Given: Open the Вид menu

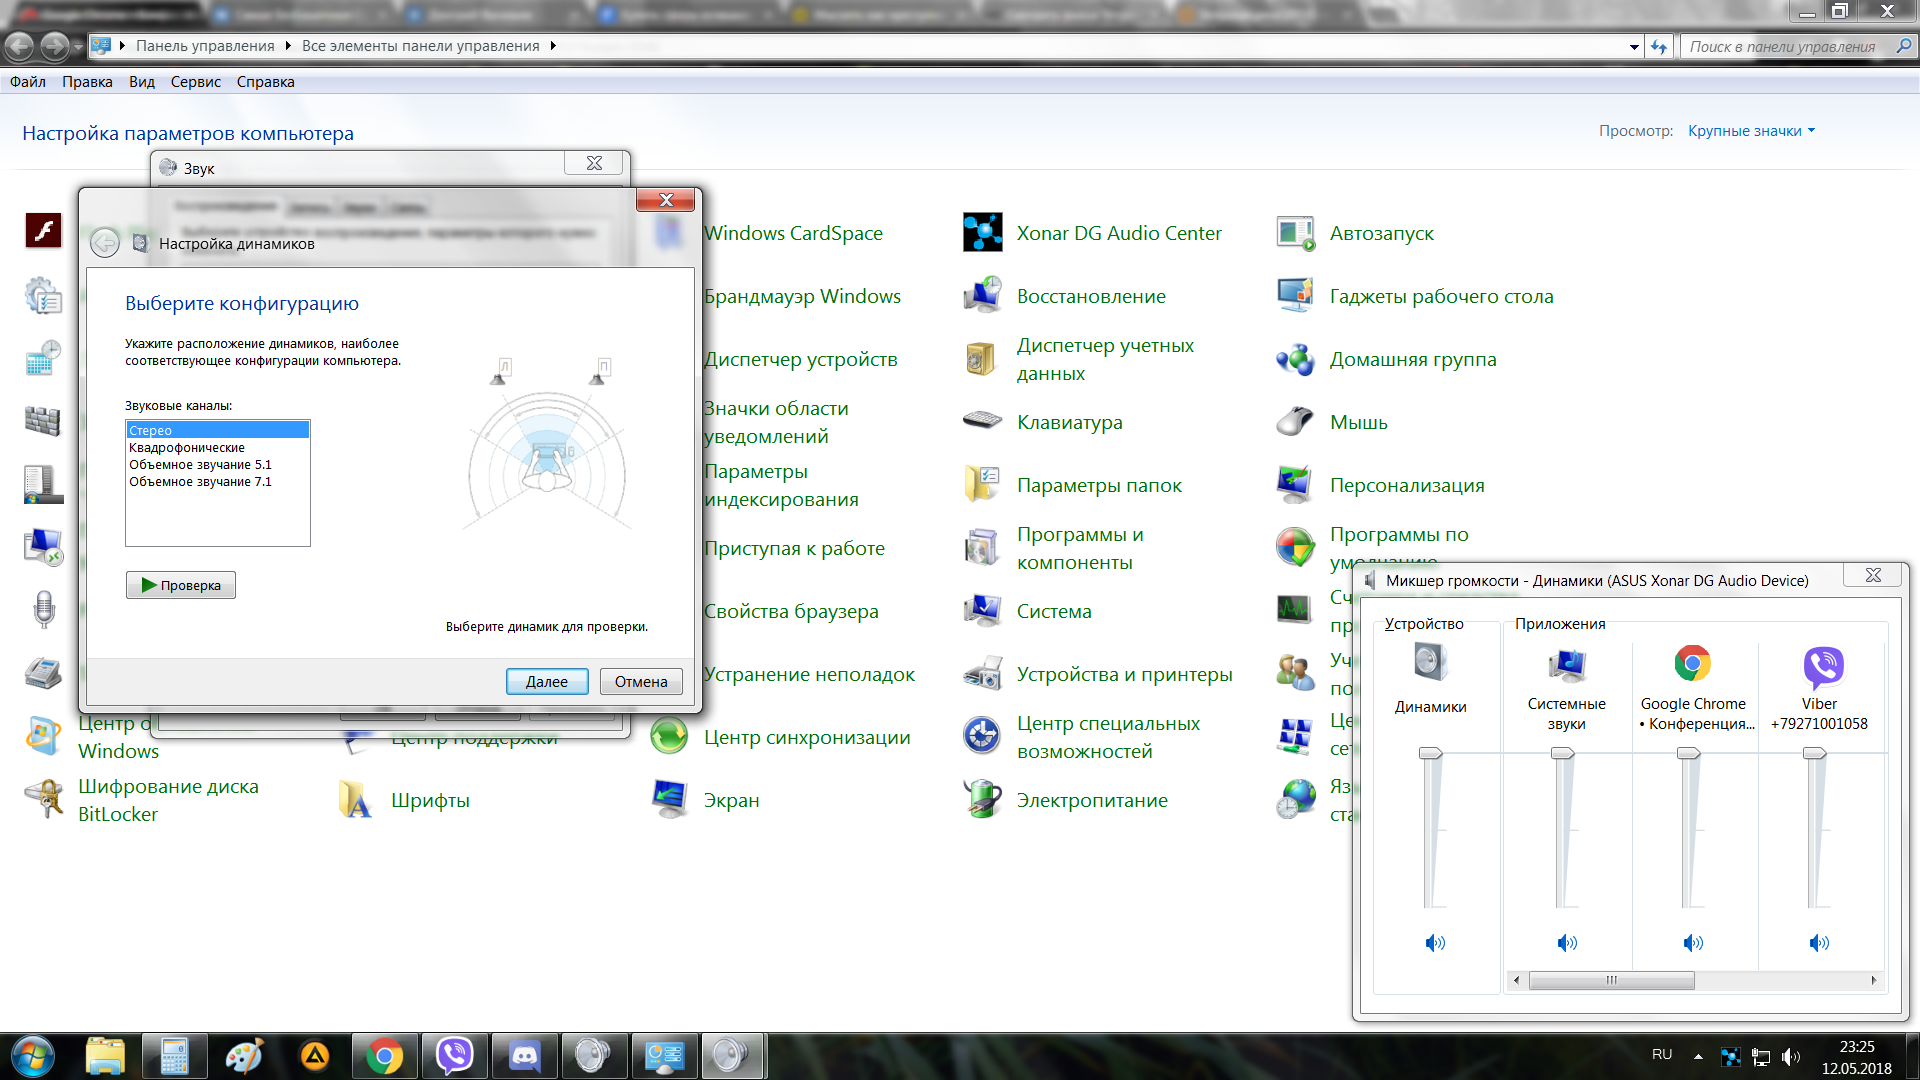Looking at the screenshot, I should pos(141,82).
